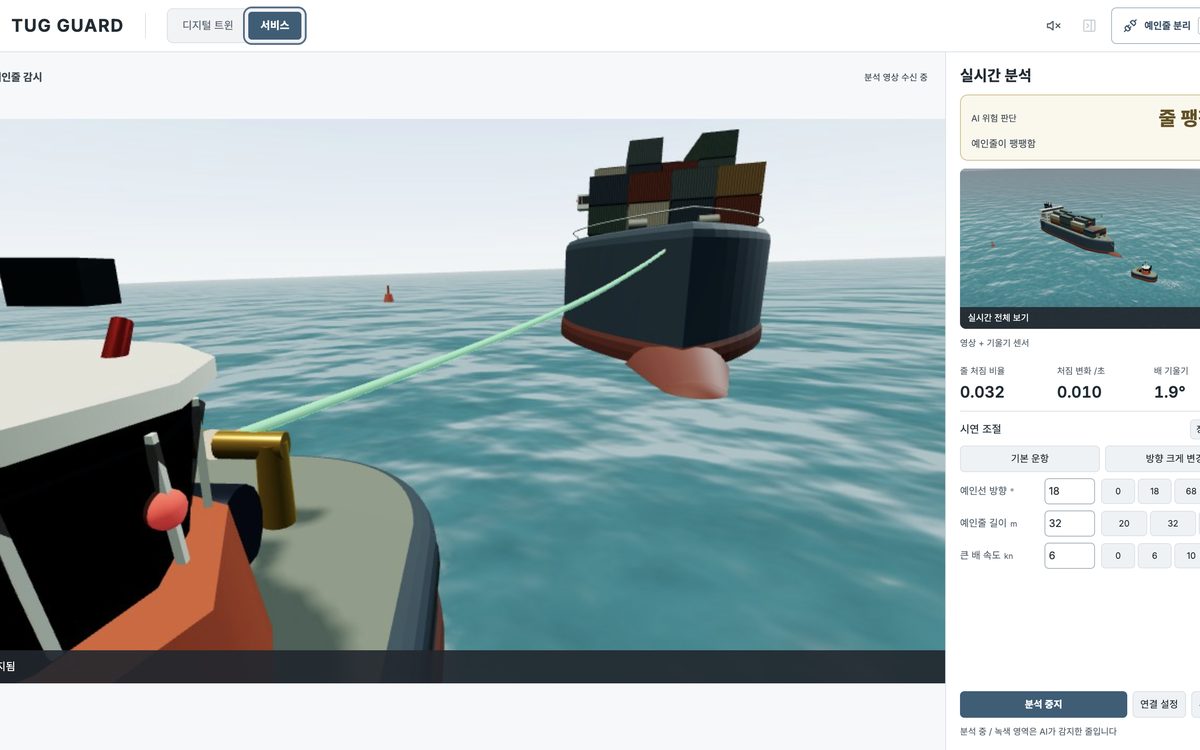The height and width of the screenshot is (750, 1200).
Task: Focus the 예인줄 길이 input field
Action: pyautogui.click(x=1069, y=523)
